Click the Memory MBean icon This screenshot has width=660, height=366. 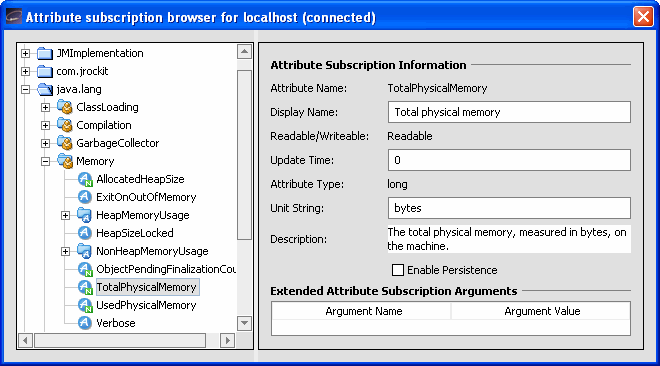pyautogui.click(x=65, y=161)
